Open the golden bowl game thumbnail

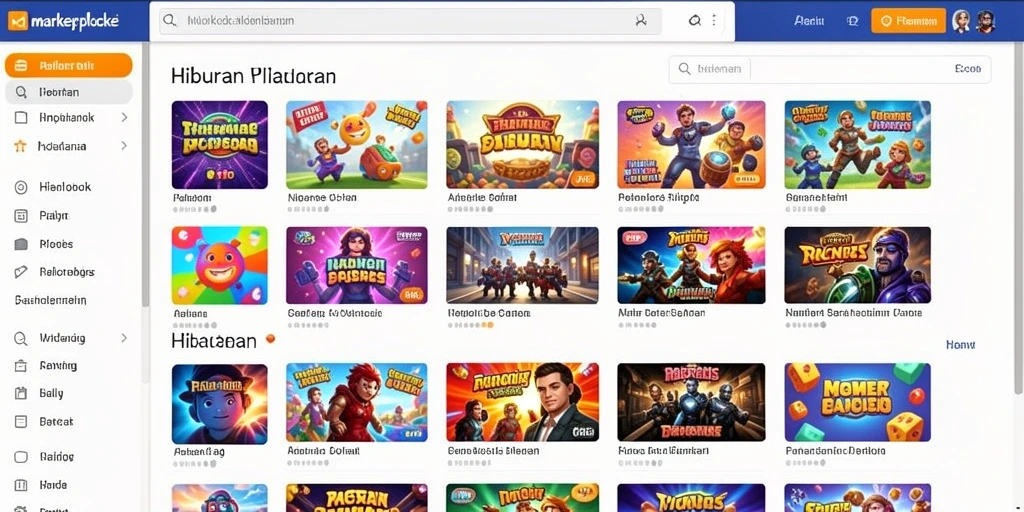[522, 145]
